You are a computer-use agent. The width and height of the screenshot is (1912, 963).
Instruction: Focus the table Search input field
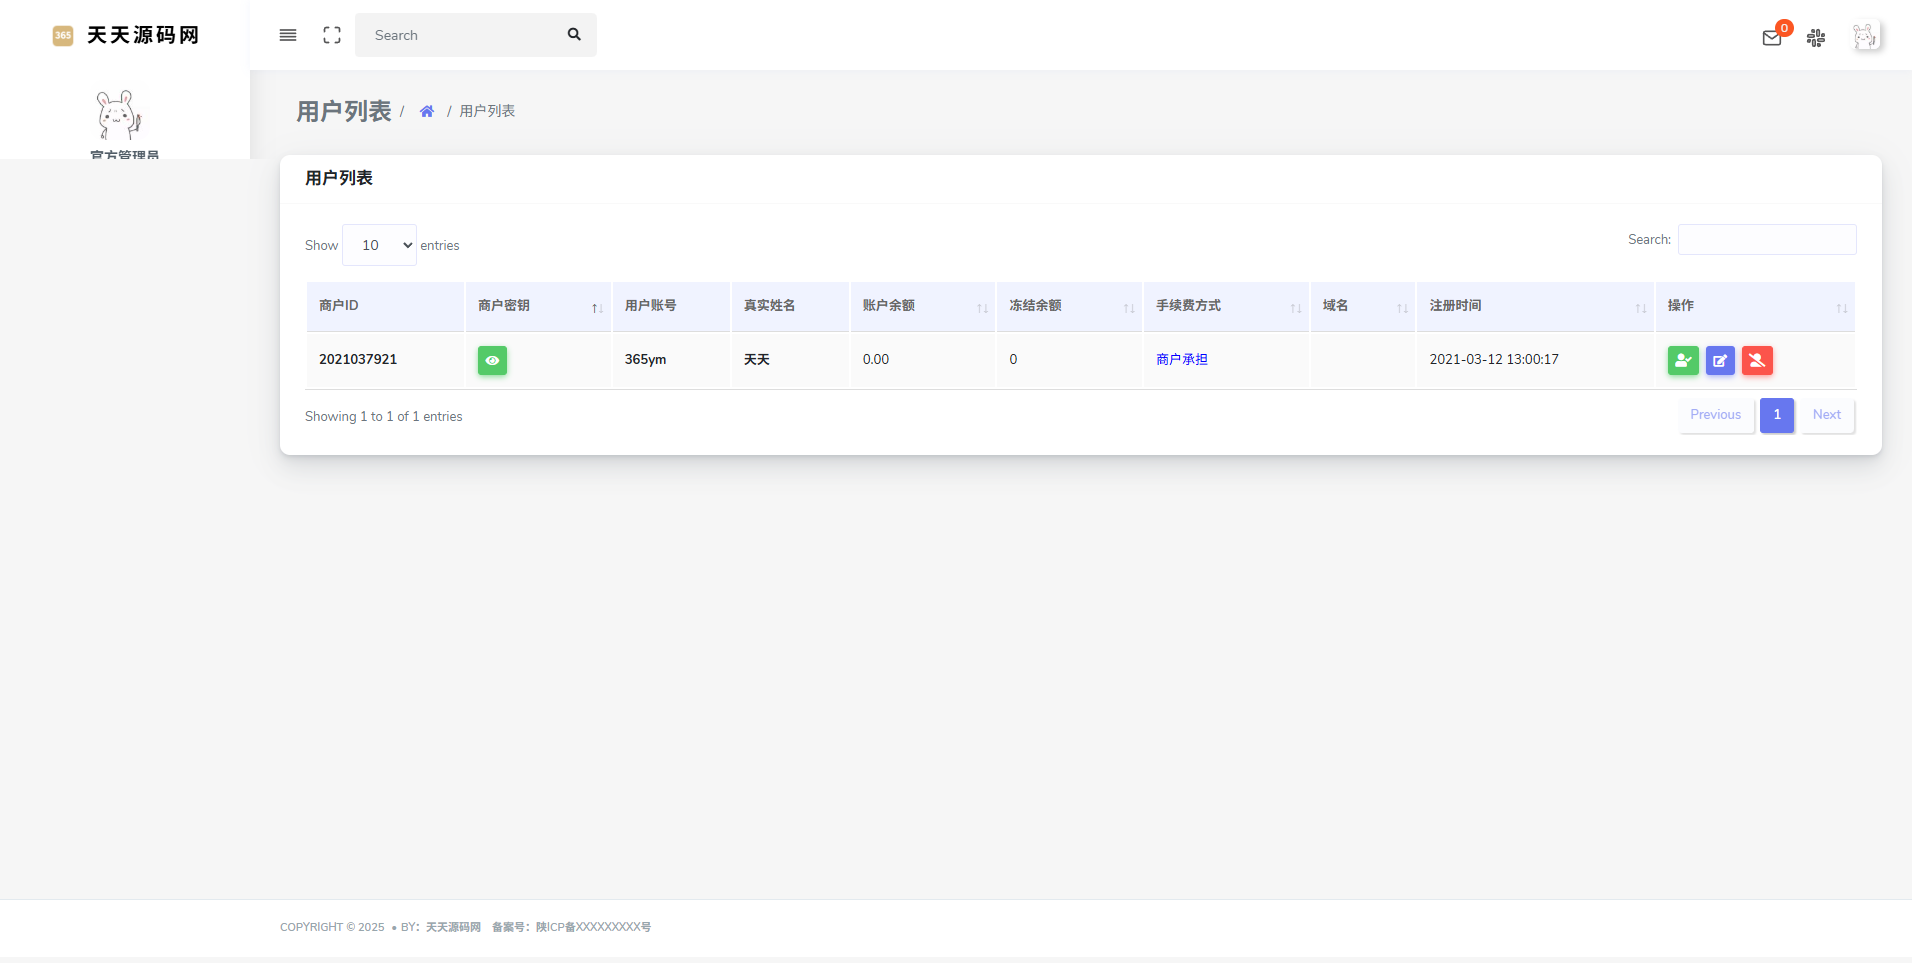pos(1766,240)
